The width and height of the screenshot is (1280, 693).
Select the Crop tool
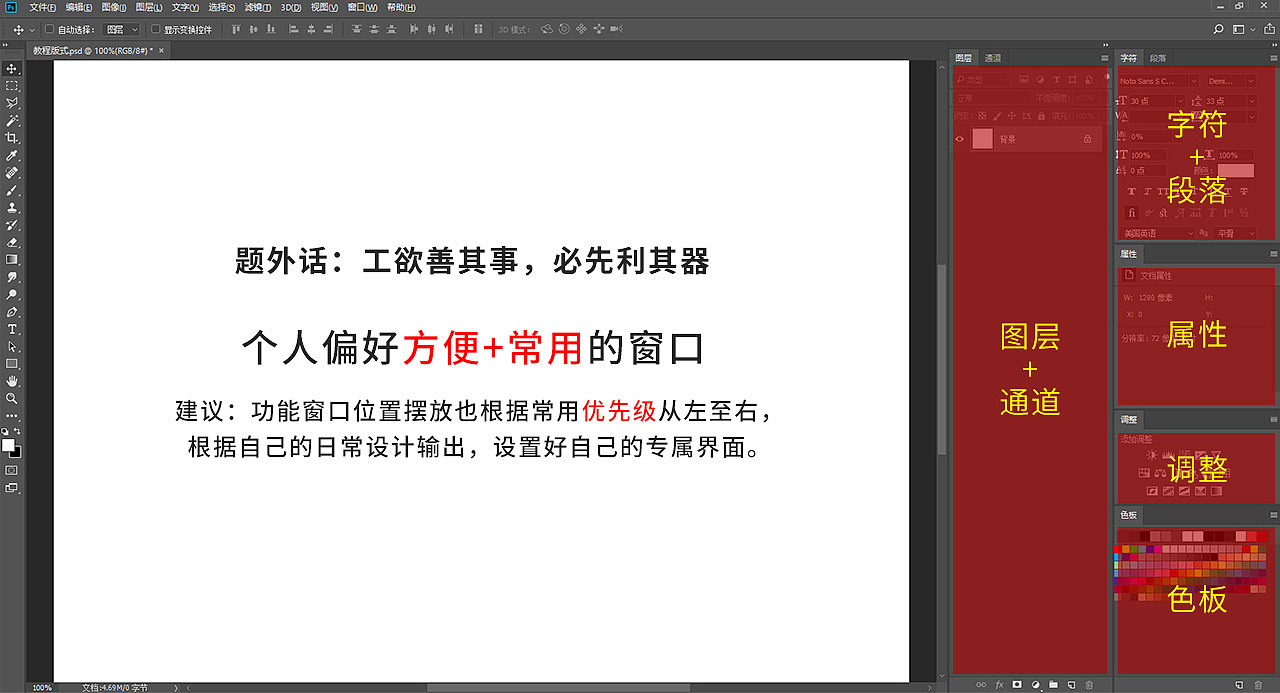[x=12, y=138]
